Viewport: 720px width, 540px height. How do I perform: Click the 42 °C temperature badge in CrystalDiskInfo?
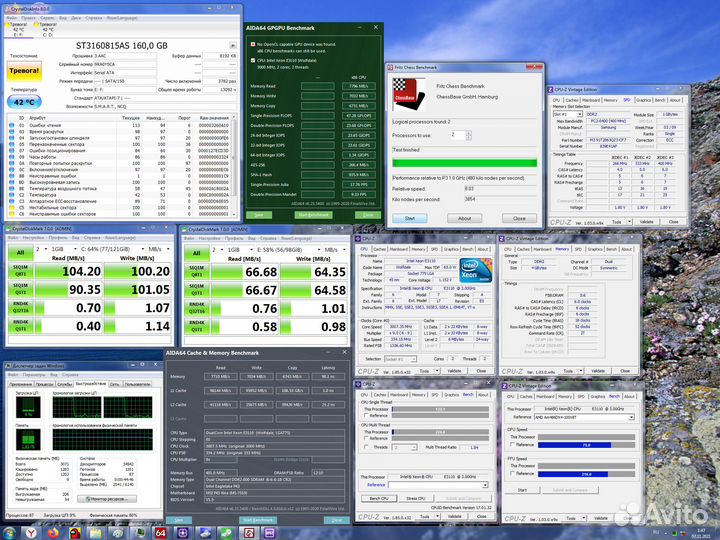coord(24,102)
